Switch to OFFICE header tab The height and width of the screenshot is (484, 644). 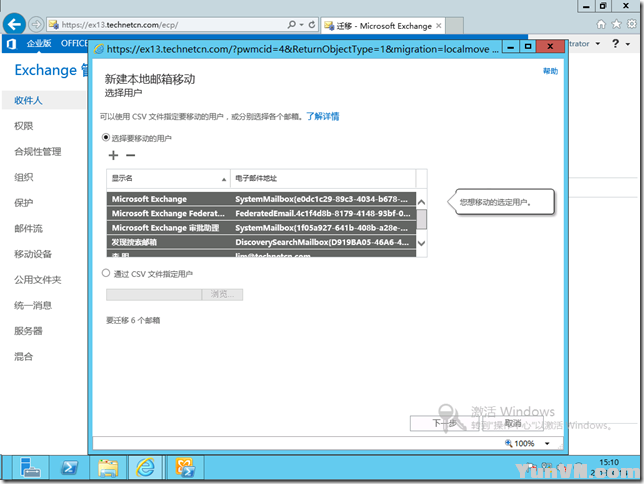(x=74, y=43)
